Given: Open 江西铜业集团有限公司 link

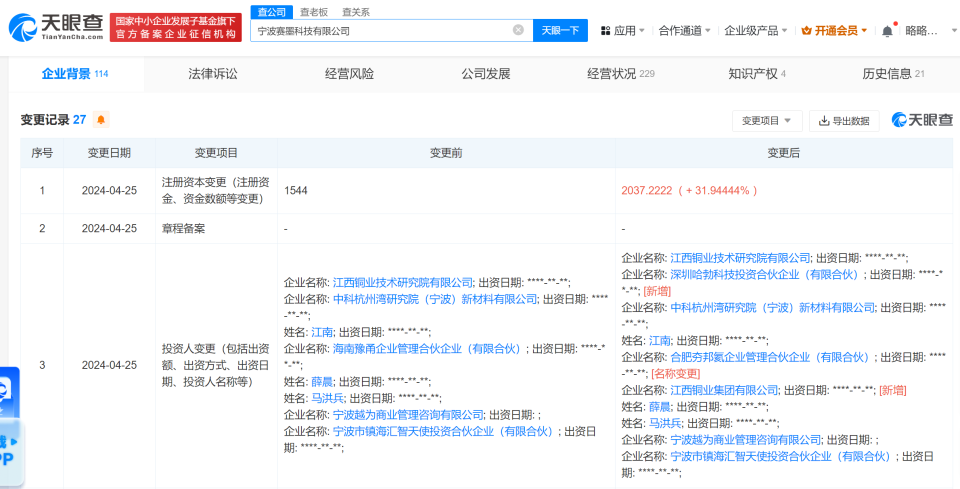Looking at the screenshot, I should click(724, 390).
